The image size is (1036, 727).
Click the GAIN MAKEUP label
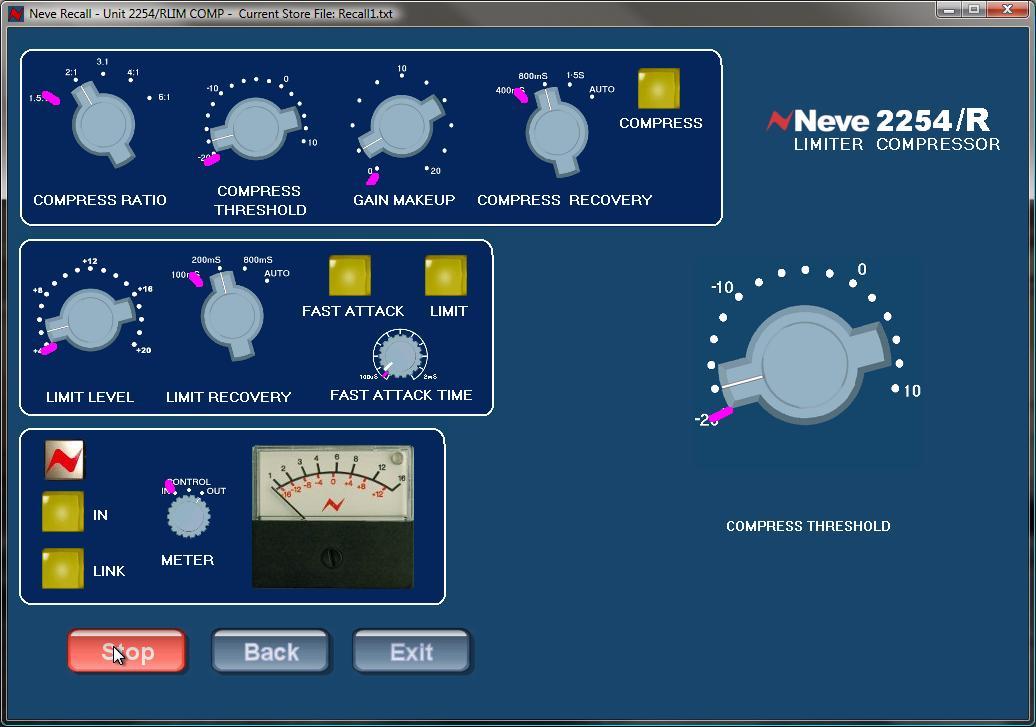[404, 200]
